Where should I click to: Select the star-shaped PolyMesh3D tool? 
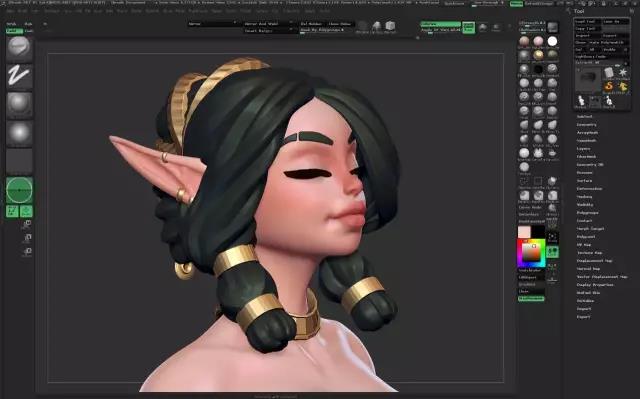622,73
